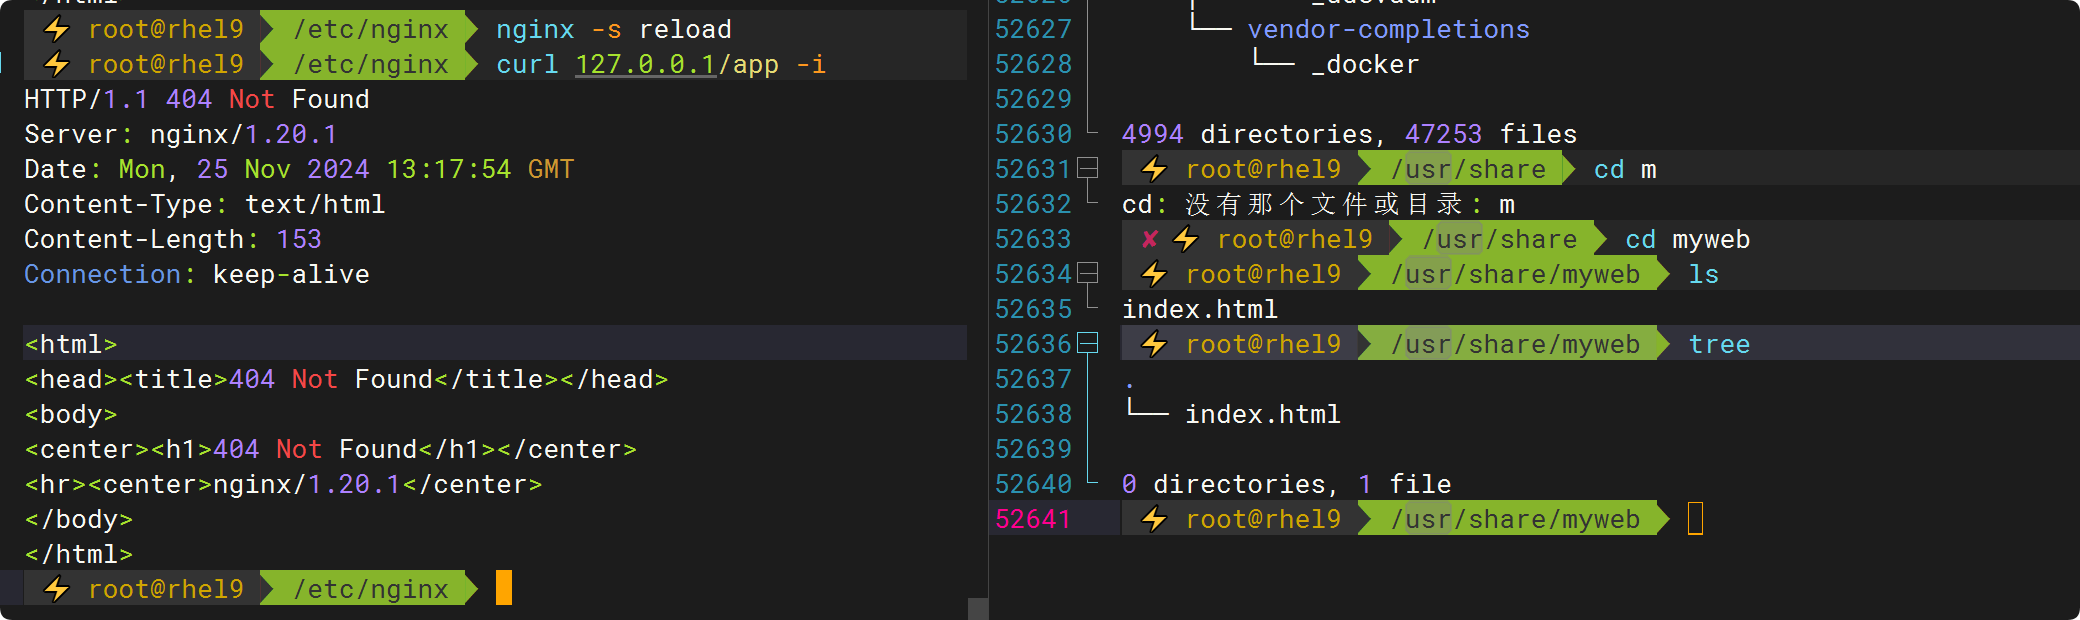Click line number 52627 in the gutter
2080x620 pixels.
click(1033, 29)
